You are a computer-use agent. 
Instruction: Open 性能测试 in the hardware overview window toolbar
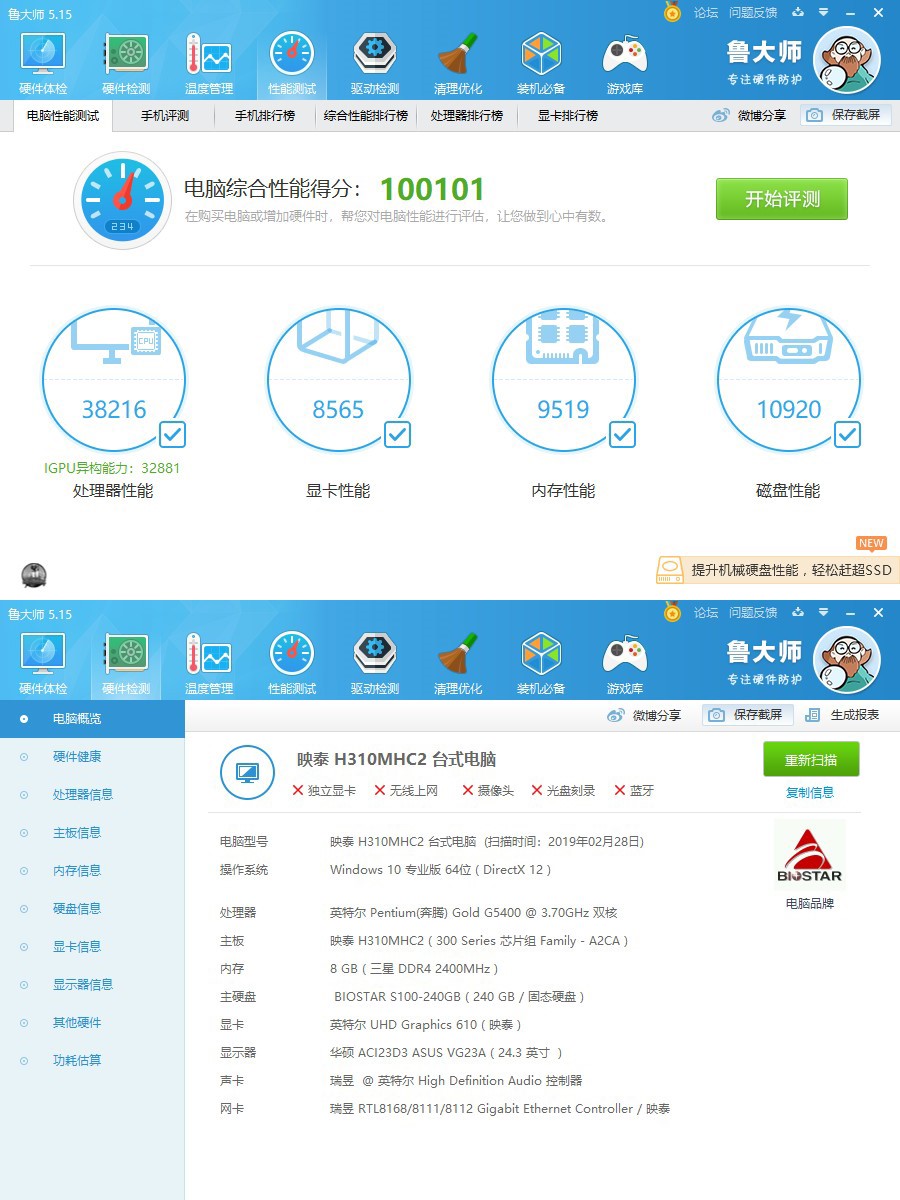(292, 665)
